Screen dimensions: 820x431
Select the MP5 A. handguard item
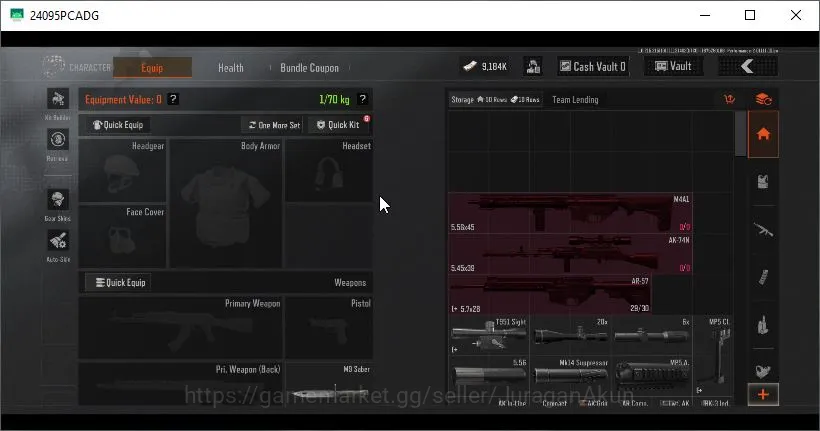point(652,376)
